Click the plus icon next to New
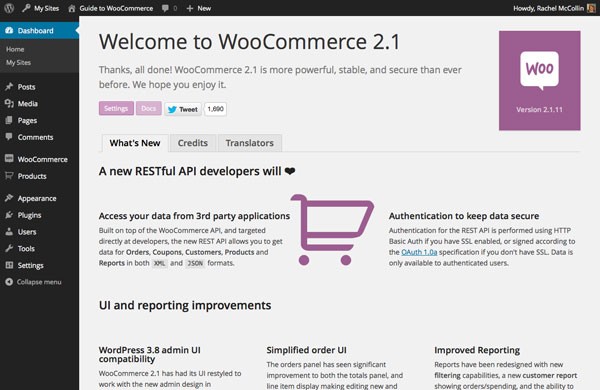This screenshot has height=390, width=600. pyautogui.click(x=190, y=8)
